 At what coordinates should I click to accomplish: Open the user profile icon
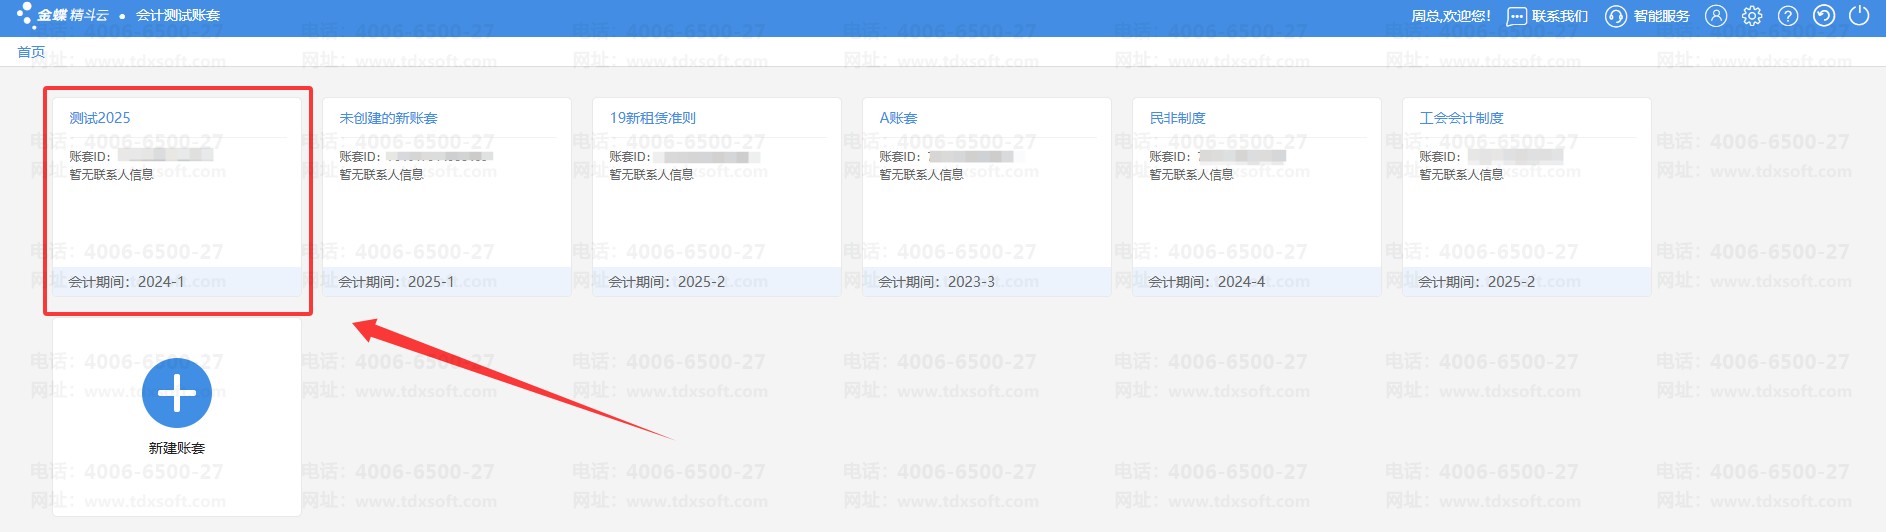[x=1716, y=16]
